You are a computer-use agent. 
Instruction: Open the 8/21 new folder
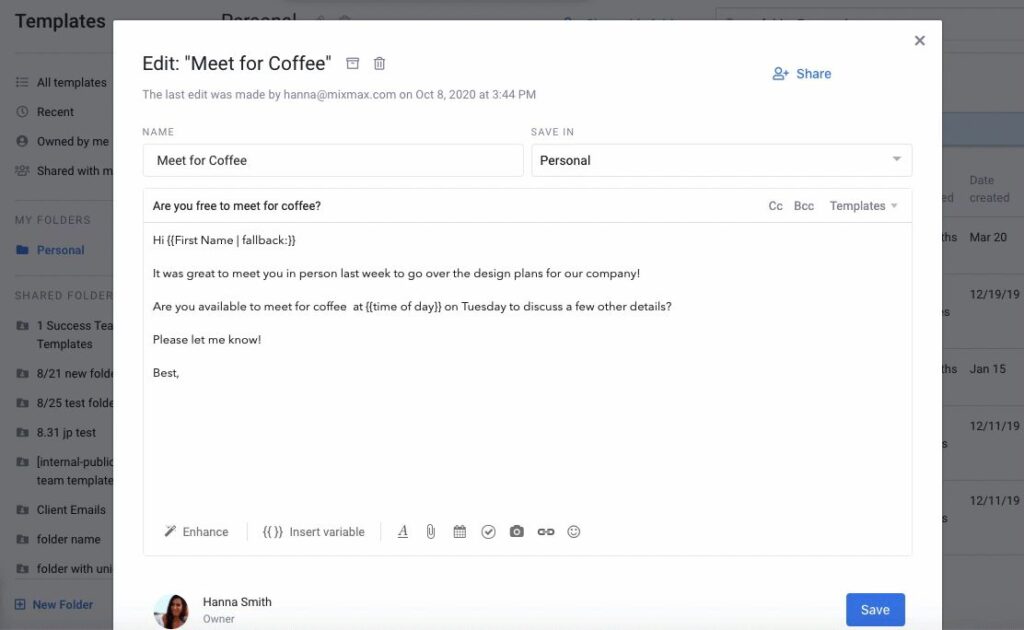point(63,373)
